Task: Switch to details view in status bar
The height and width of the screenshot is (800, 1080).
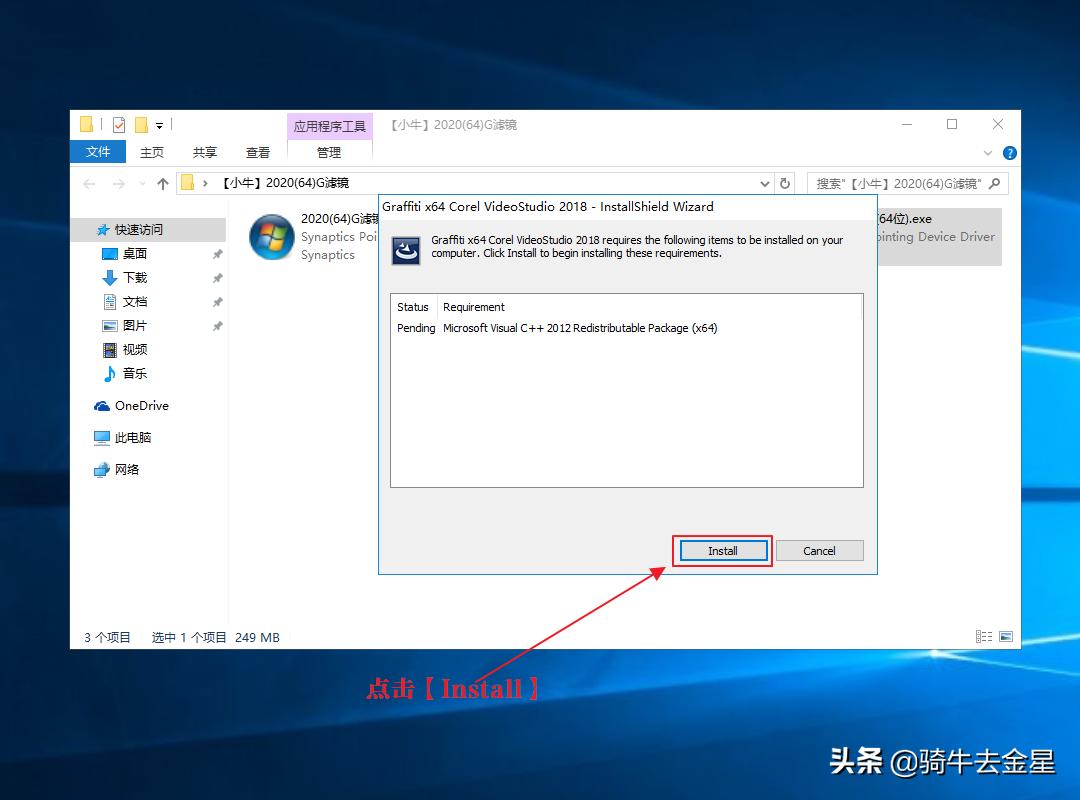Action: 984,637
